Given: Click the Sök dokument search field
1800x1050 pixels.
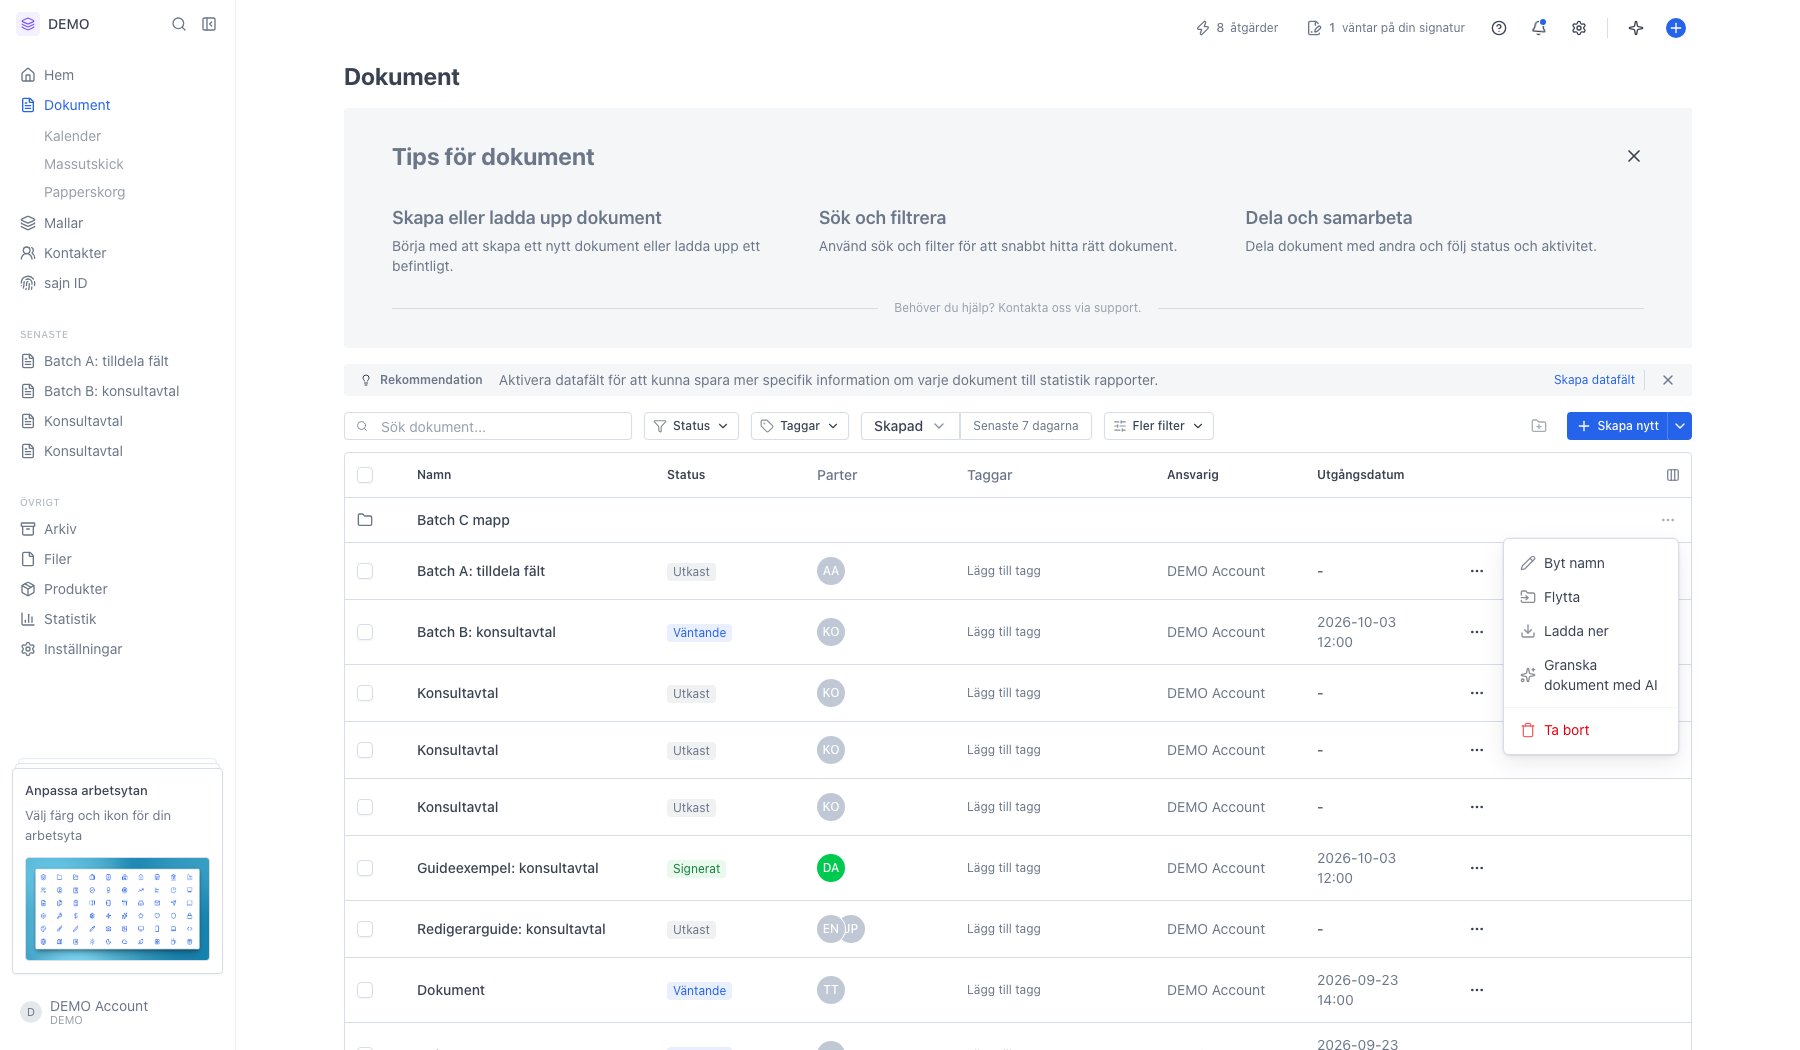Looking at the screenshot, I should pyautogui.click(x=488, y=426).
